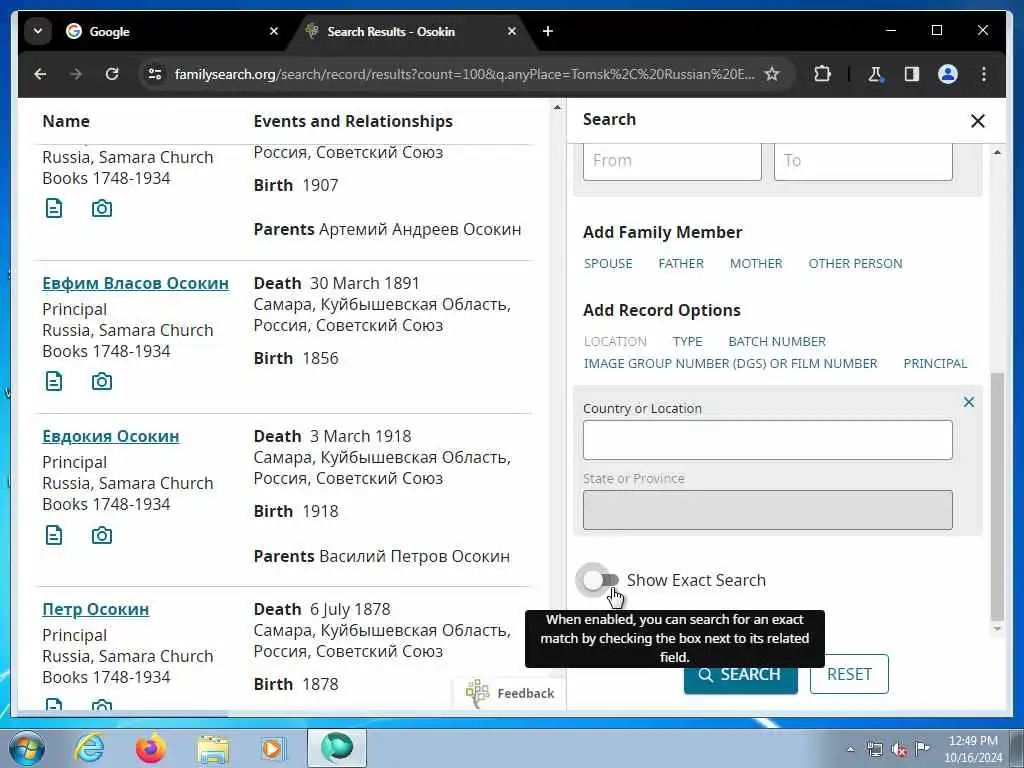
Task: Click the blue SEARCH button
Action: click(741, 674)
